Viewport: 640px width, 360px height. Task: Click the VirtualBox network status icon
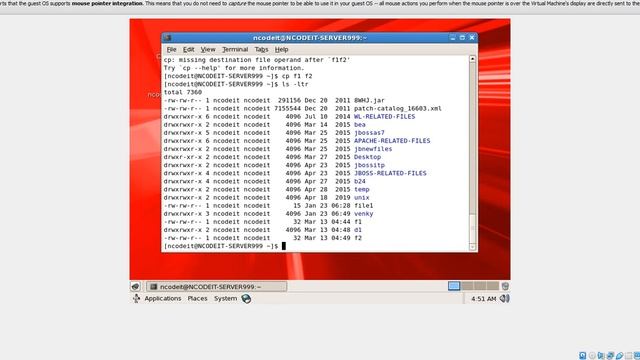pos(611,356)
